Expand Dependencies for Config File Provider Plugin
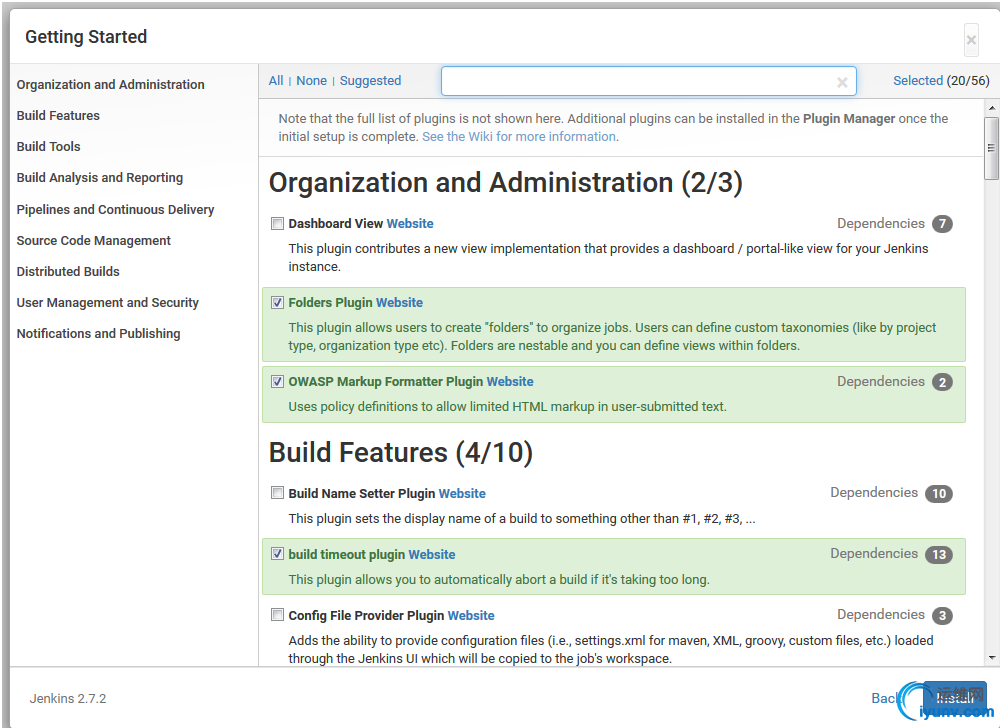 pos(894,615)
